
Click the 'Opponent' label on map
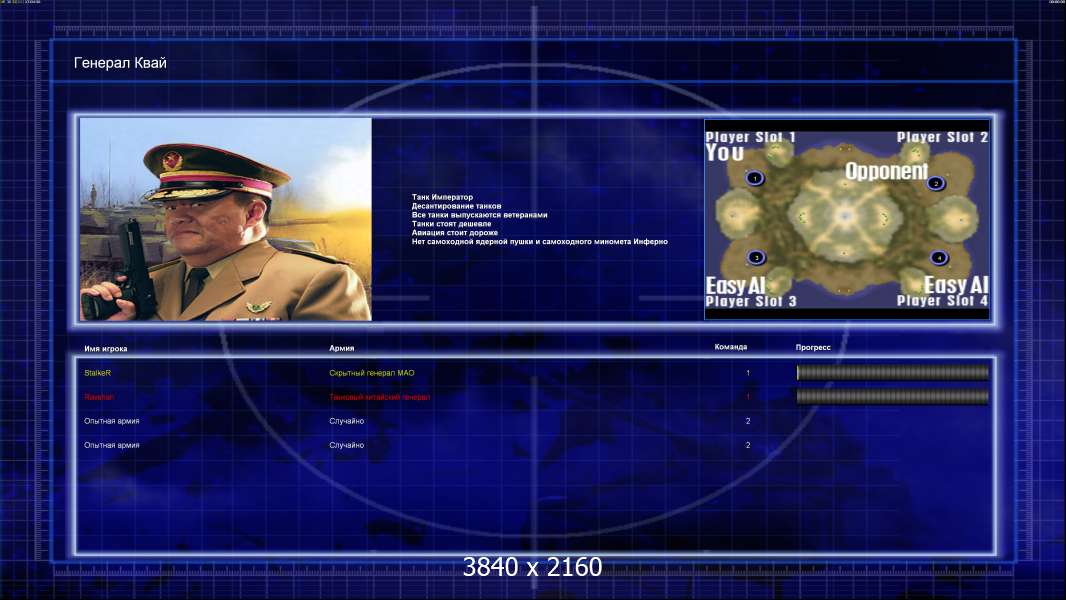887,171
